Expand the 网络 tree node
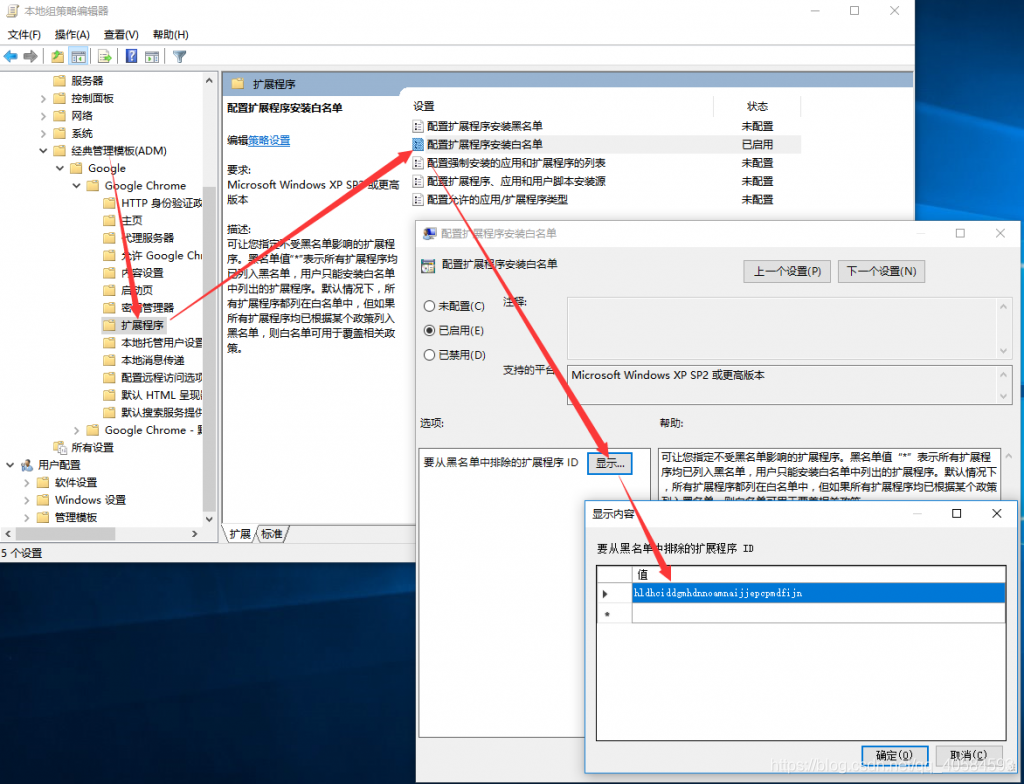The height and width of the screenshot is (784, 1024). [43, 116]
